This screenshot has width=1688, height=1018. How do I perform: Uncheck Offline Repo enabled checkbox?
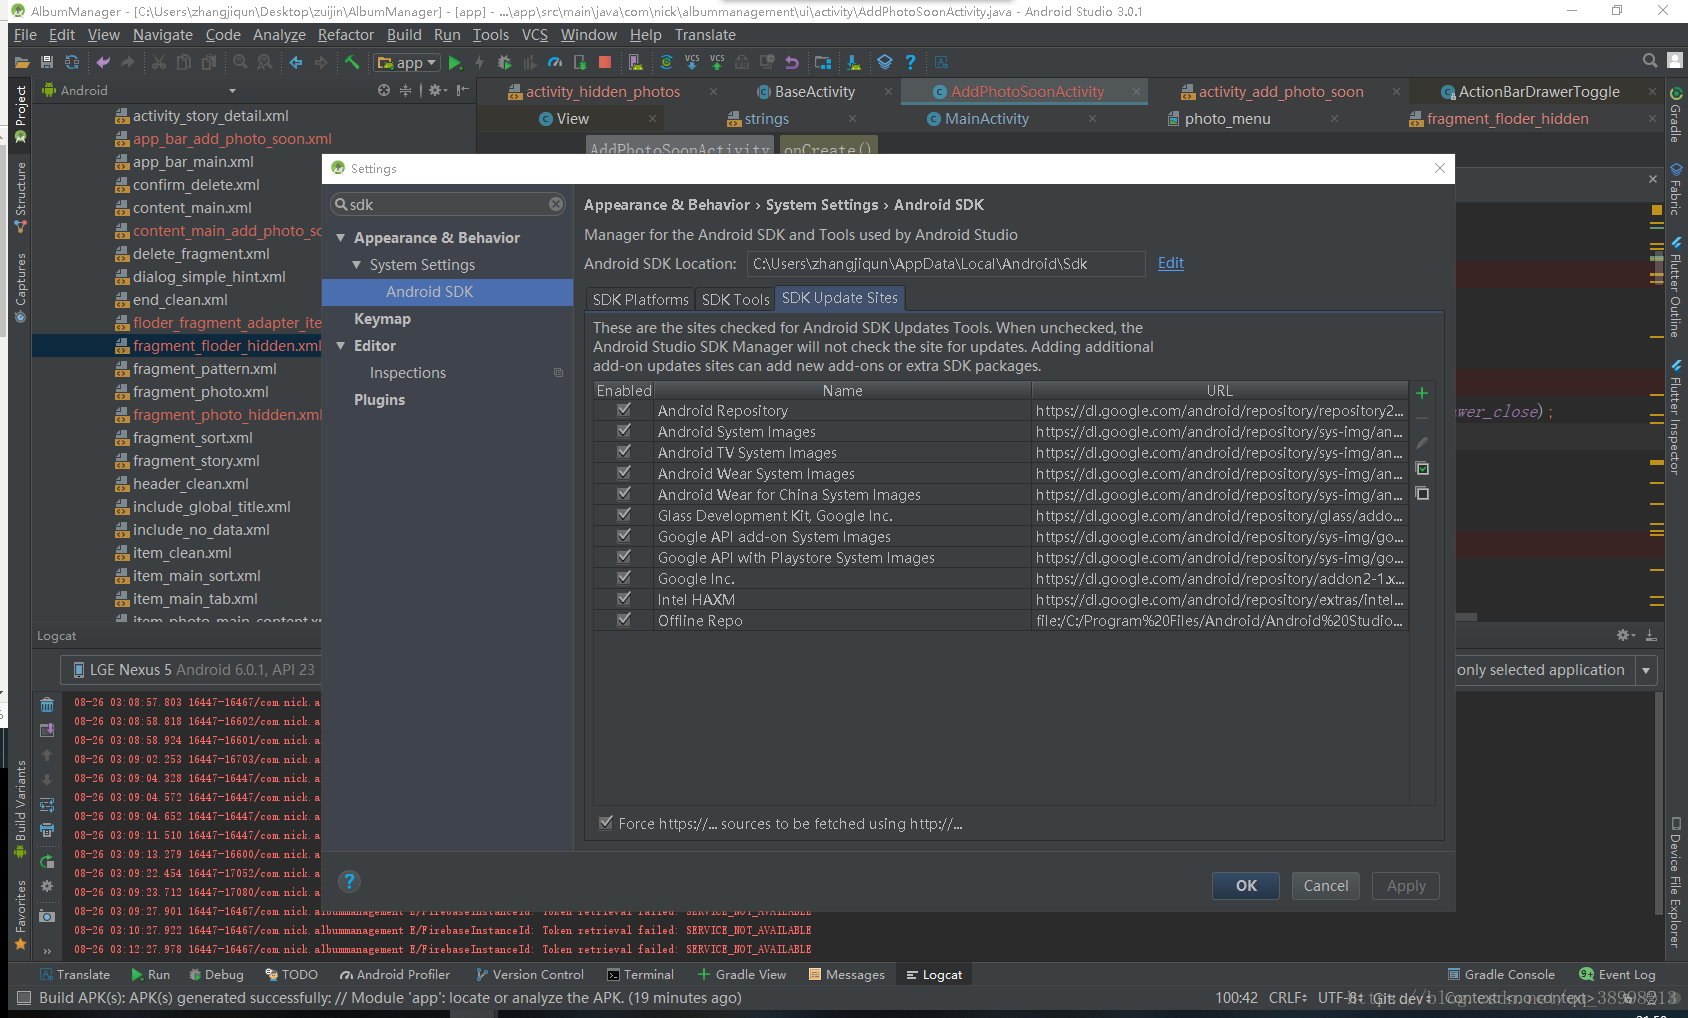pos(624,620)
